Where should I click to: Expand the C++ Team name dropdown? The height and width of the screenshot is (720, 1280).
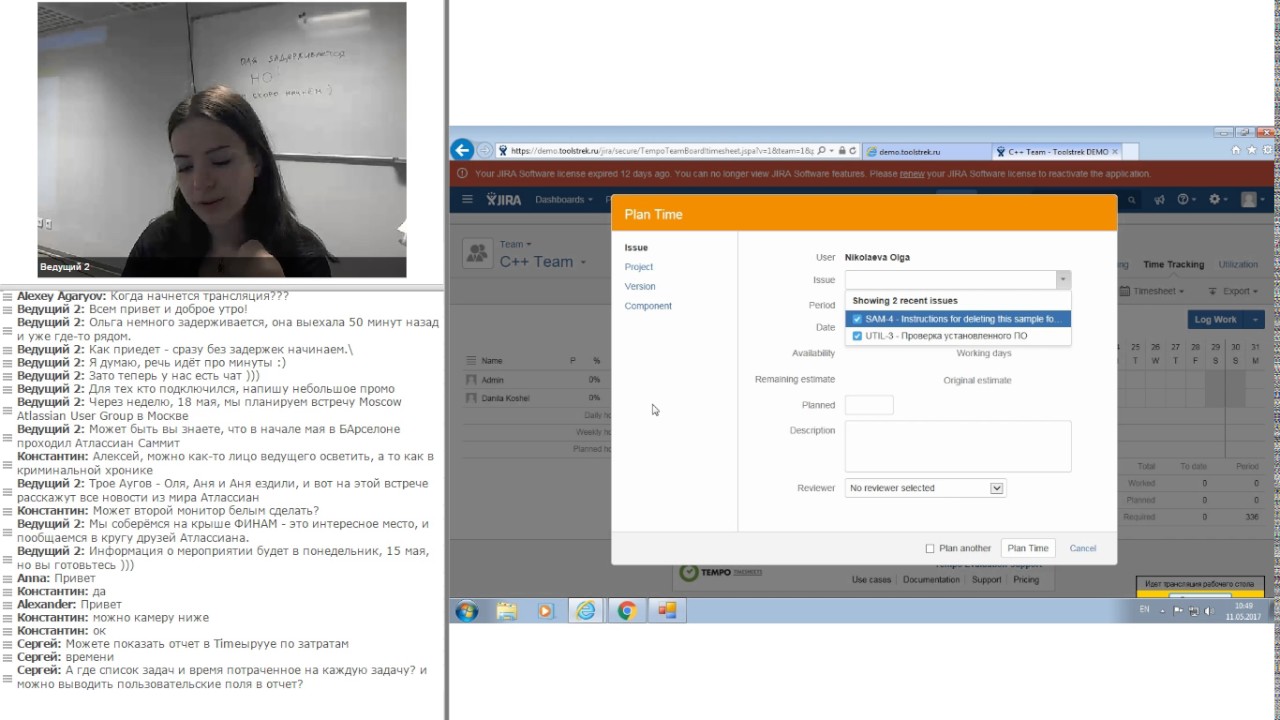pyautogui.click(x=582, y=262)
